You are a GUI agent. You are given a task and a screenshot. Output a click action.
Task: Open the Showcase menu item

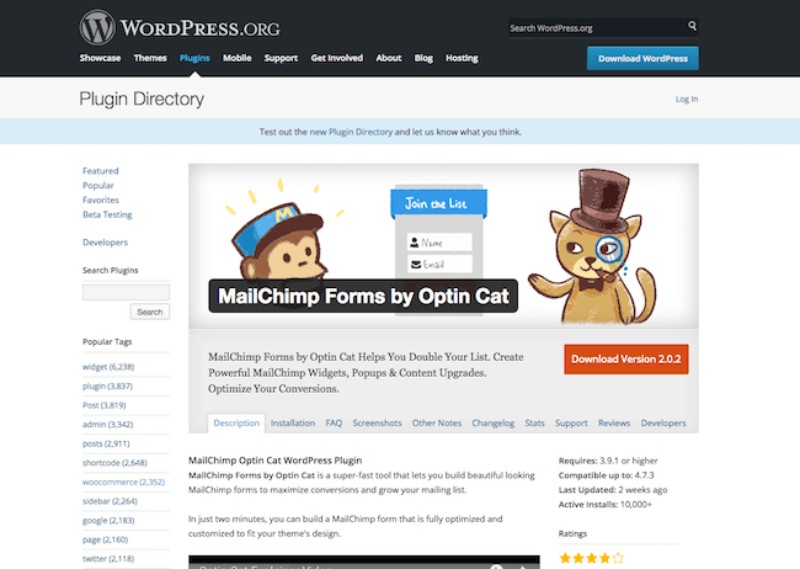pyautogui.click(x=100, y=58)
